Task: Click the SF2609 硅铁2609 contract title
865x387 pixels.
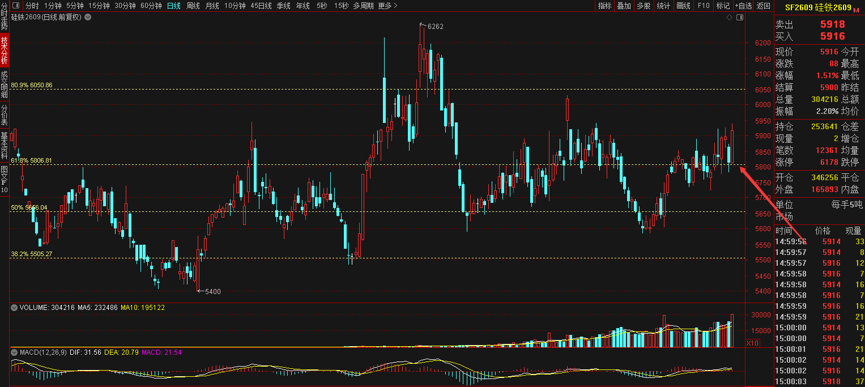Action: [x=818, y=7]
